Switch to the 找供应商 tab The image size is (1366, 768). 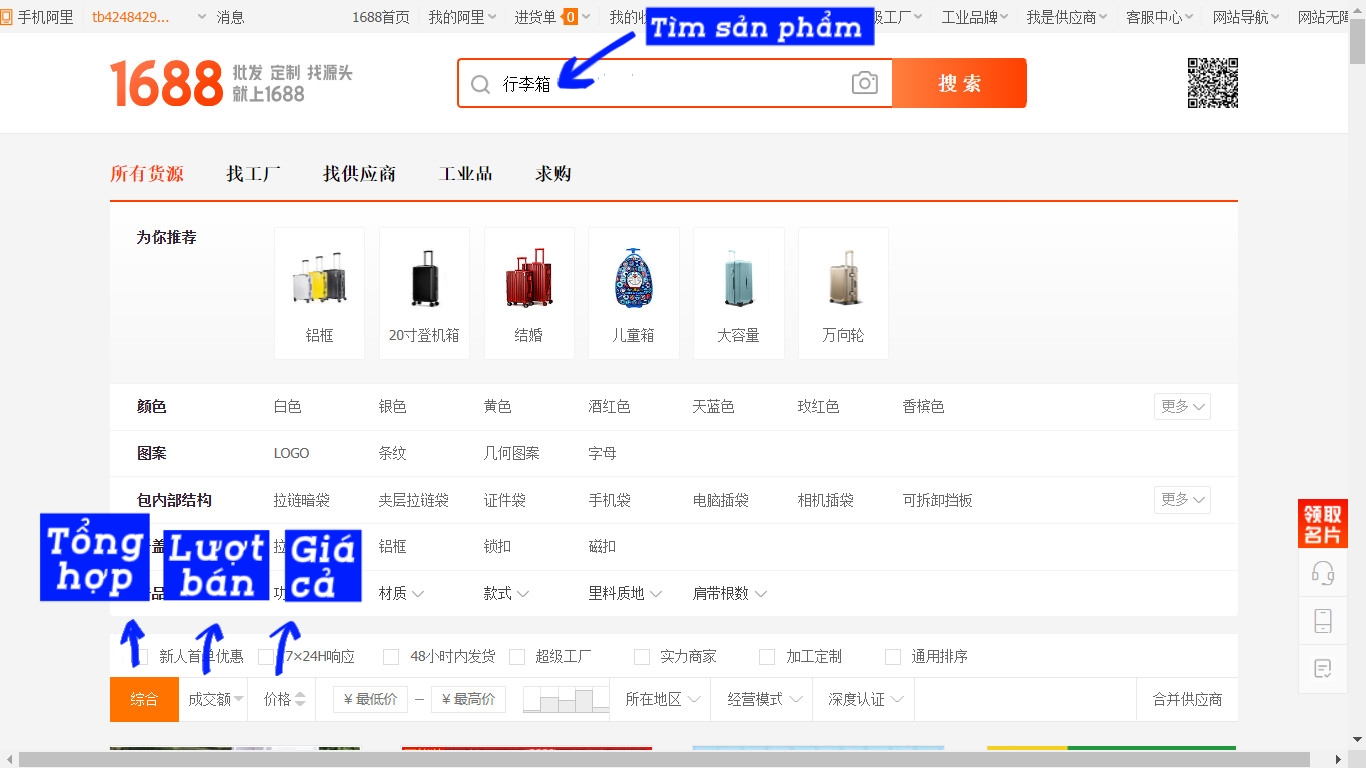point(359,174)
